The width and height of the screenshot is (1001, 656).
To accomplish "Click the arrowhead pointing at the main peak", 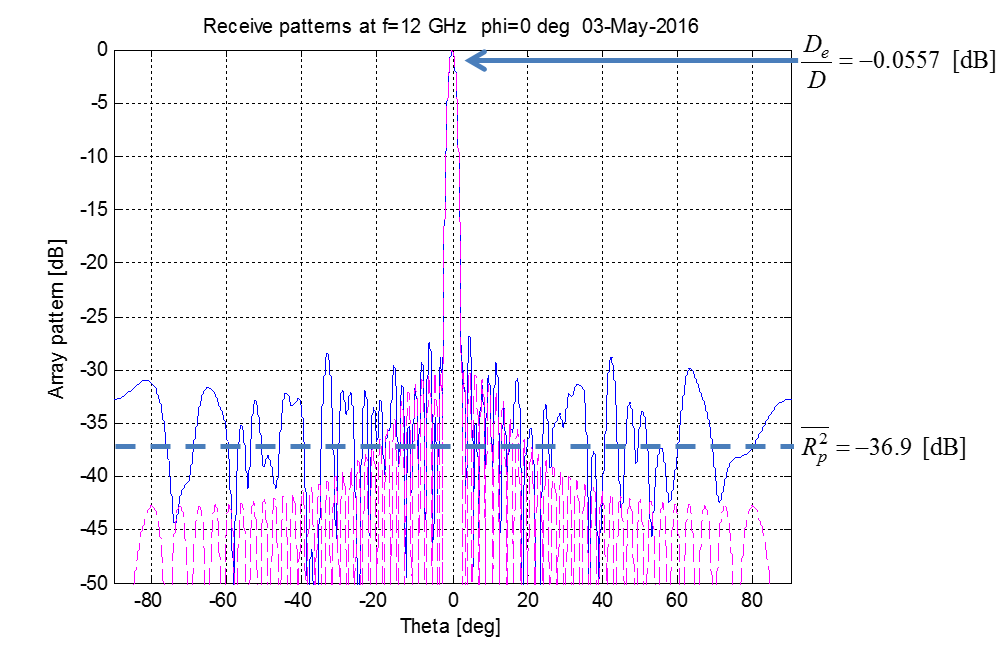I will pos(472,61).
